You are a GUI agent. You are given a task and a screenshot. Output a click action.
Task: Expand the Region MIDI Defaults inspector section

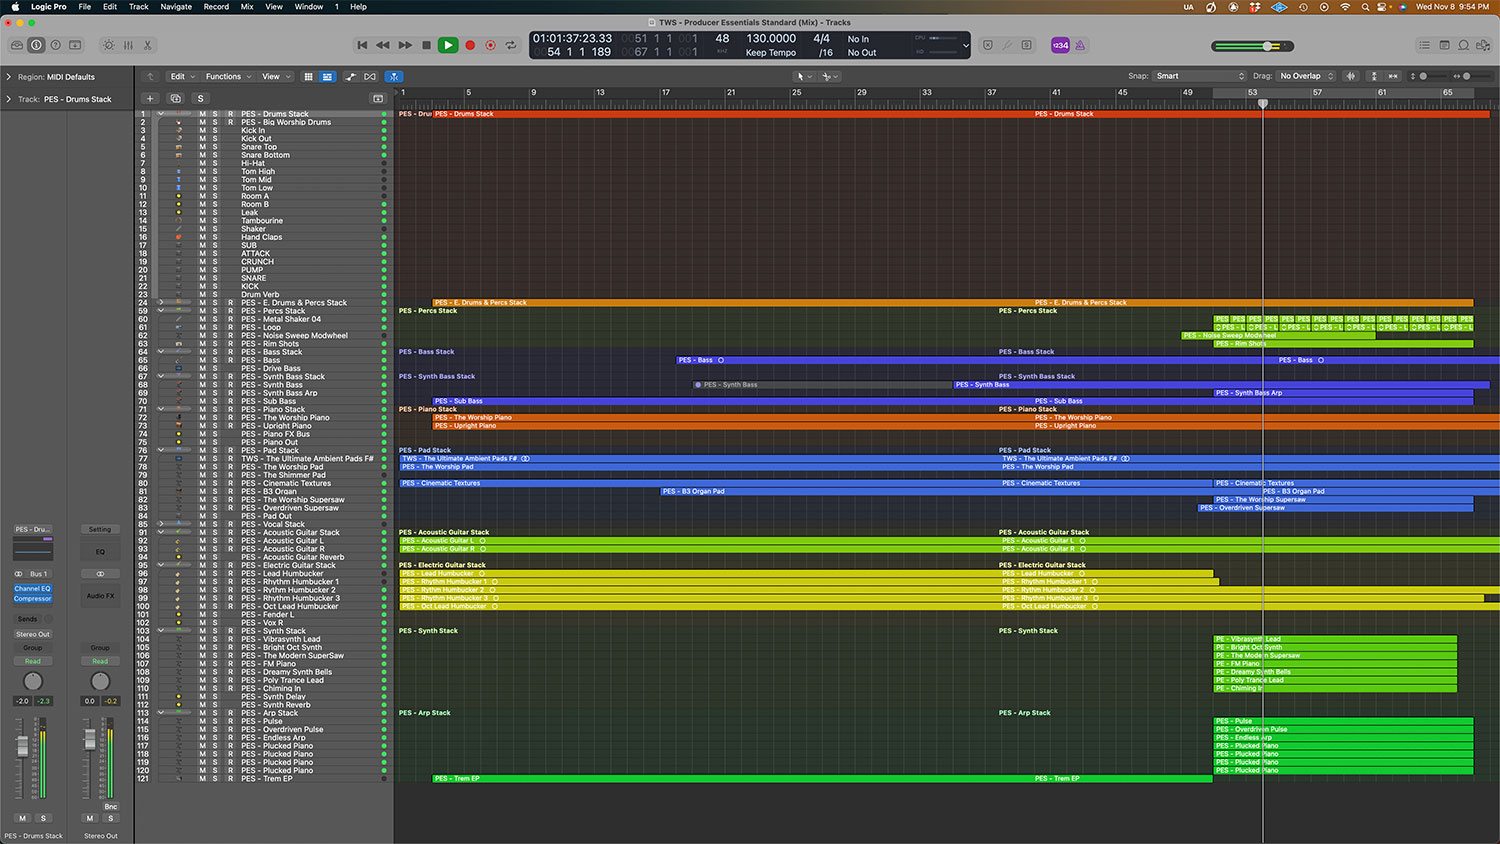coord(9,77)
